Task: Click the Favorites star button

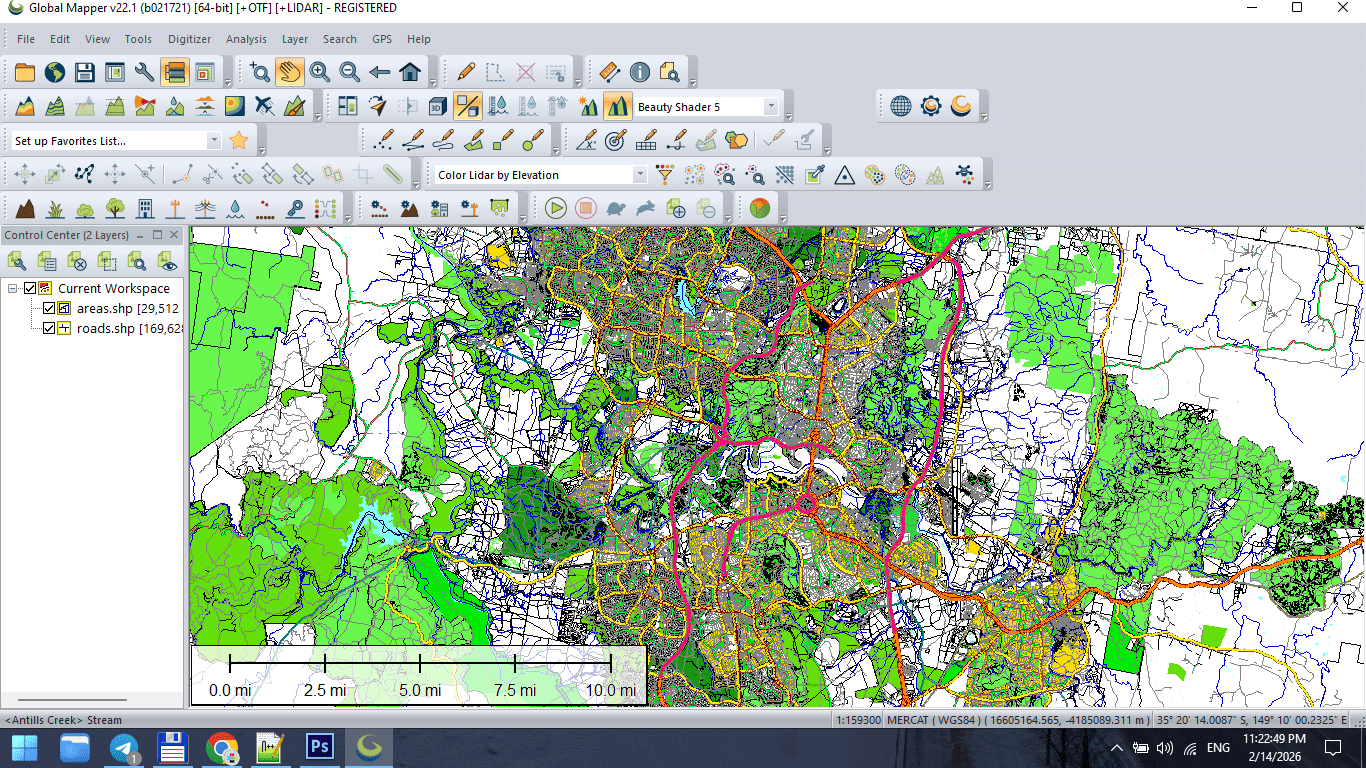Action: [x=239, y=141]
